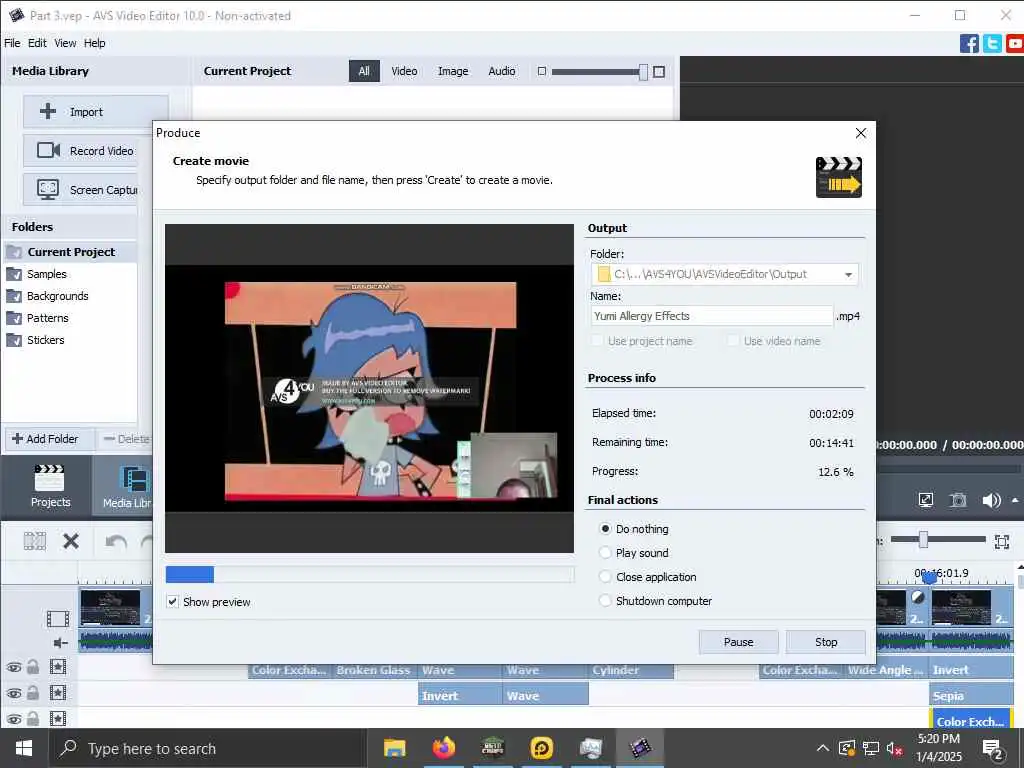Open the File menu
This screenshot has height=768, width=1024.
[x=12, y=43]
